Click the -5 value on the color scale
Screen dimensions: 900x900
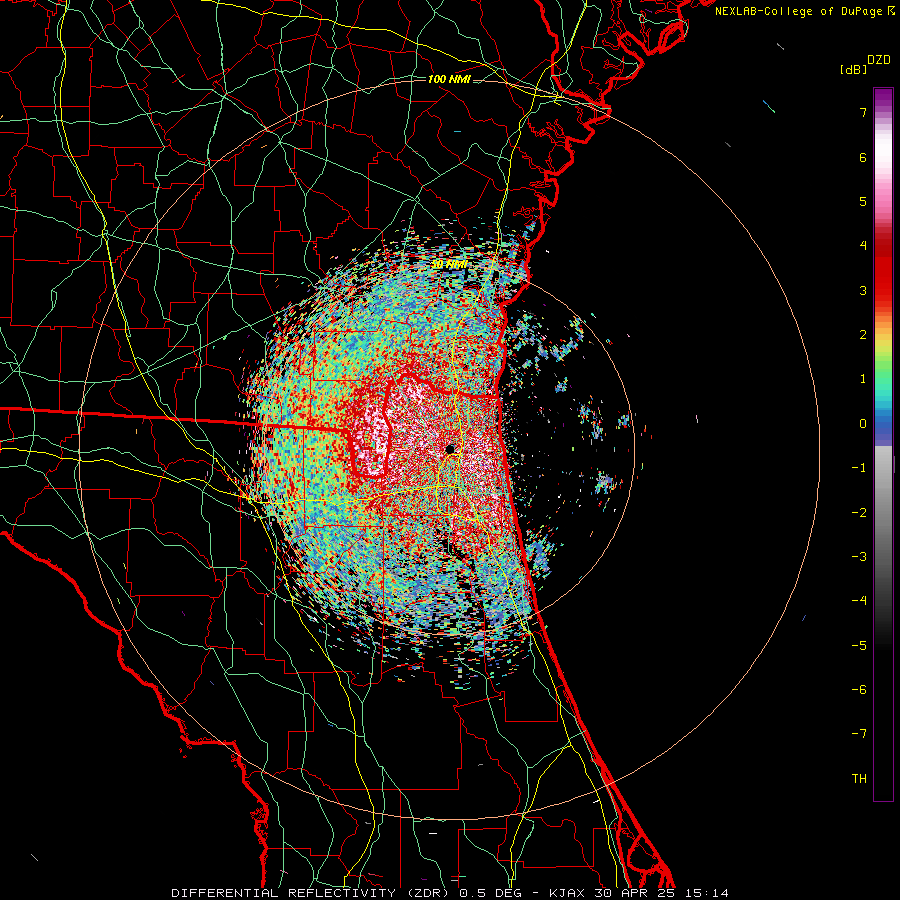pyautogui.click(x=859, y=646)
